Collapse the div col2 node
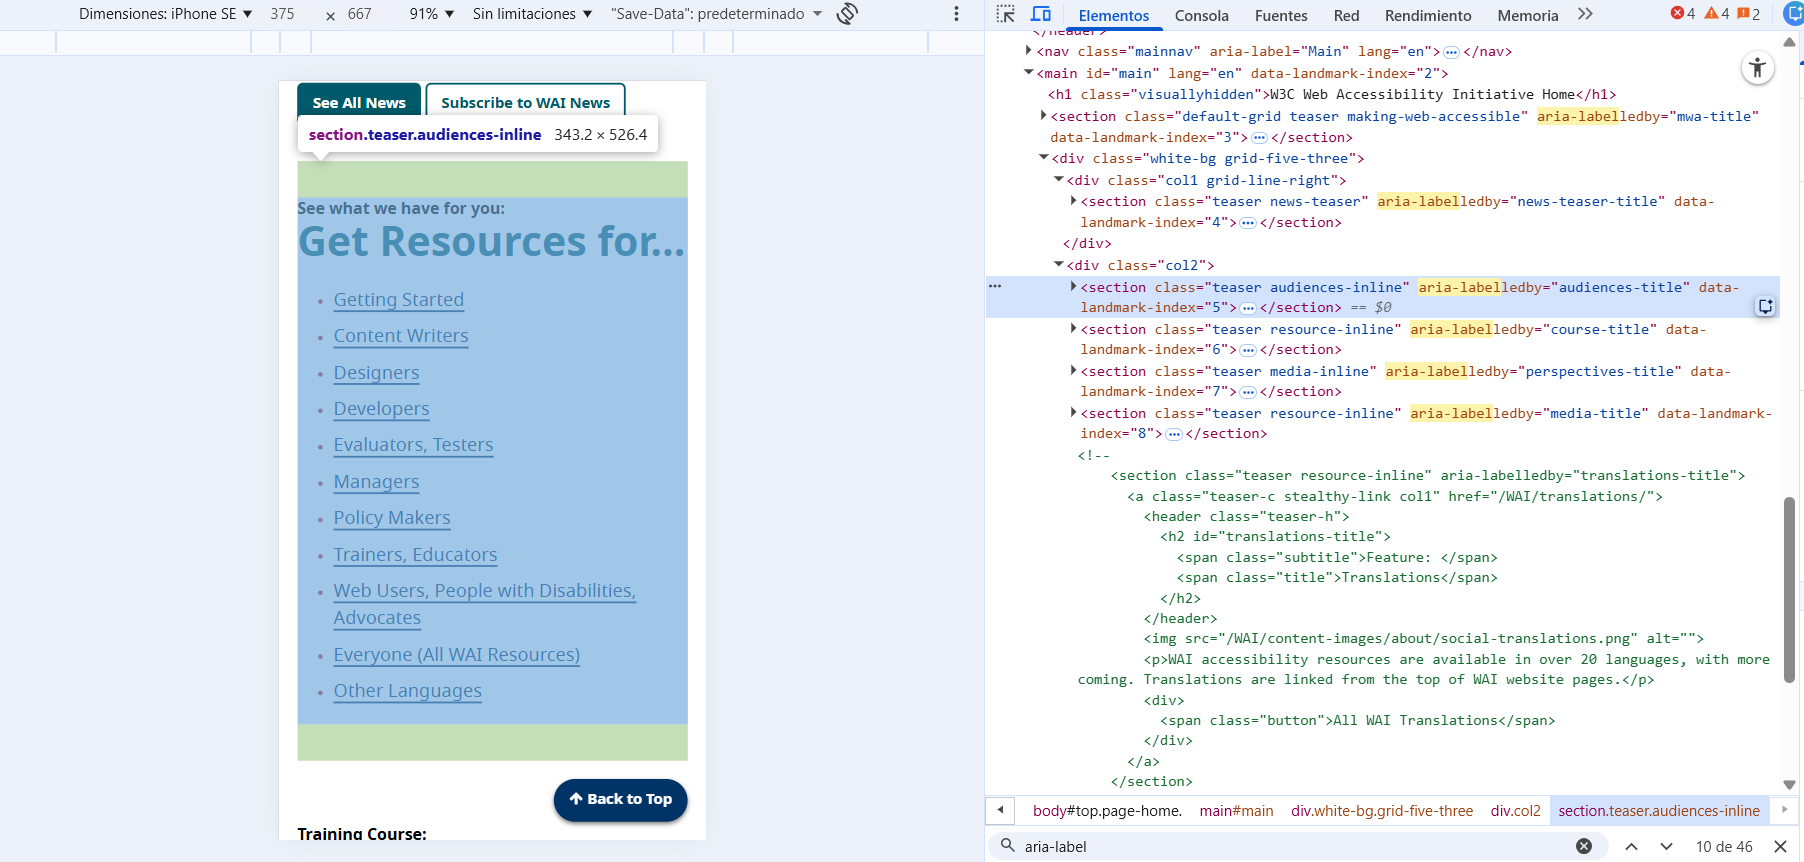Image resolution: width=1804 pixels, height=862 pixels. point(1059,265)
